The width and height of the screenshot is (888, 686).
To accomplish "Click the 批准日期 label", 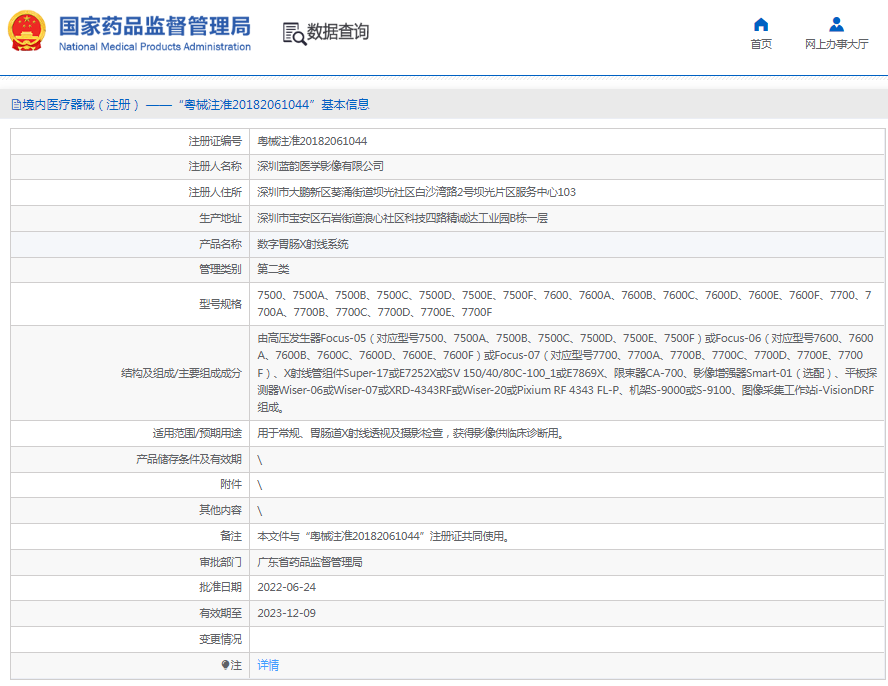I will 220,587.
